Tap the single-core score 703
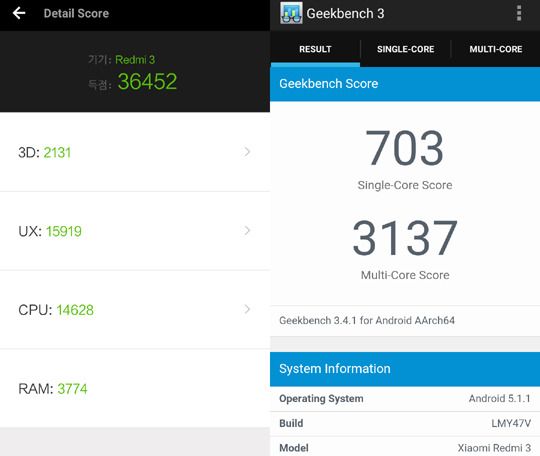This screenshot has height=456, width=540. click(x=405, y=148)
